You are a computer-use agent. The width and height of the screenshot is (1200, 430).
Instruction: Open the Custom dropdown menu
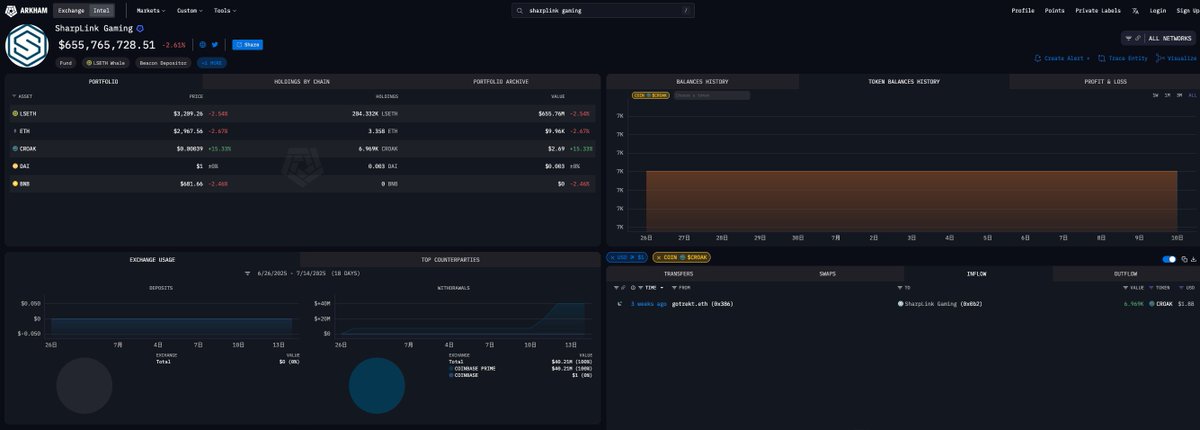point(189,10)
